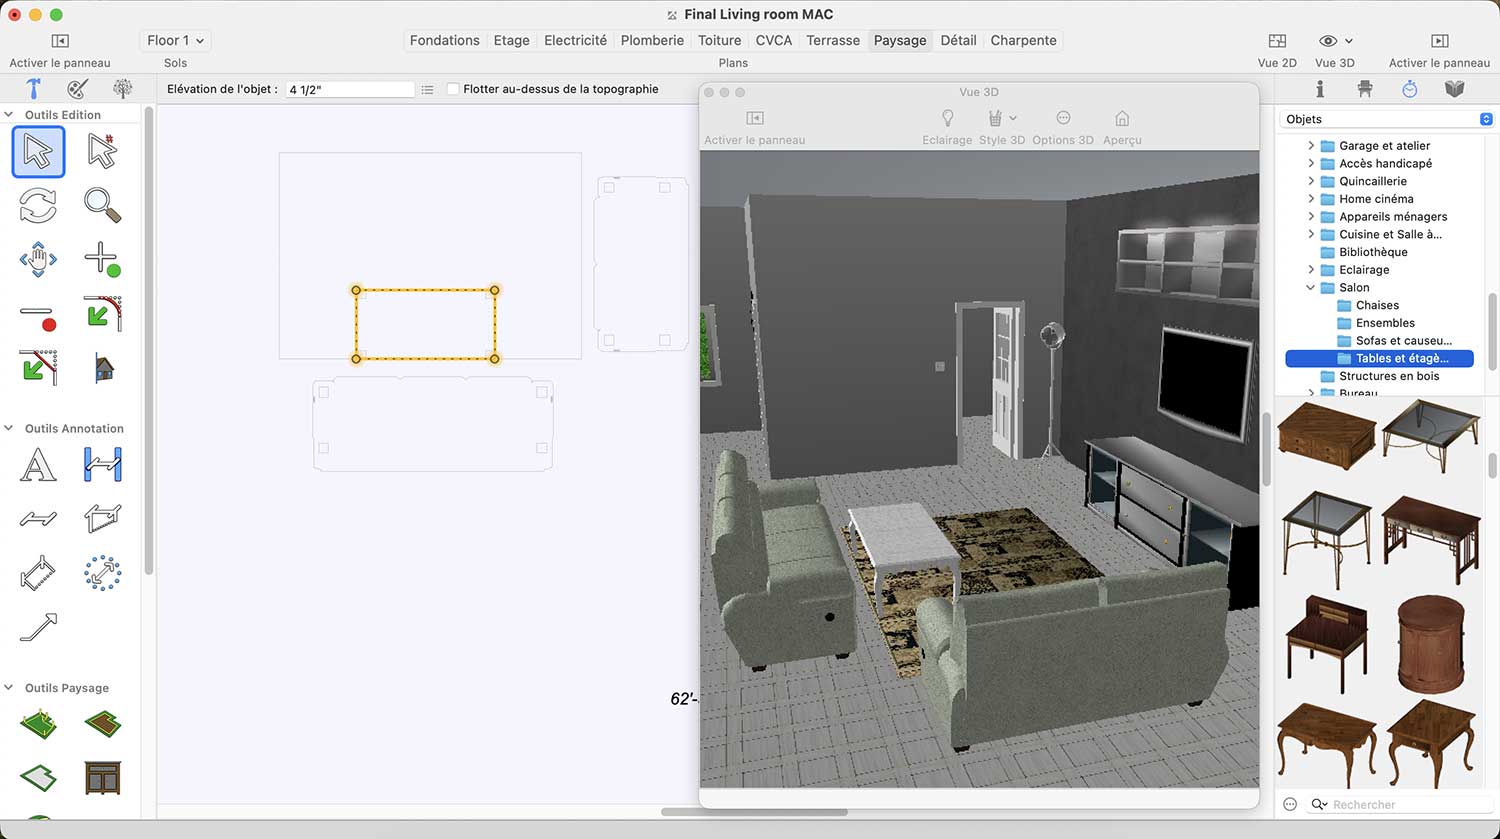Choose the grey paved area landscape tool

click(38, 777)
